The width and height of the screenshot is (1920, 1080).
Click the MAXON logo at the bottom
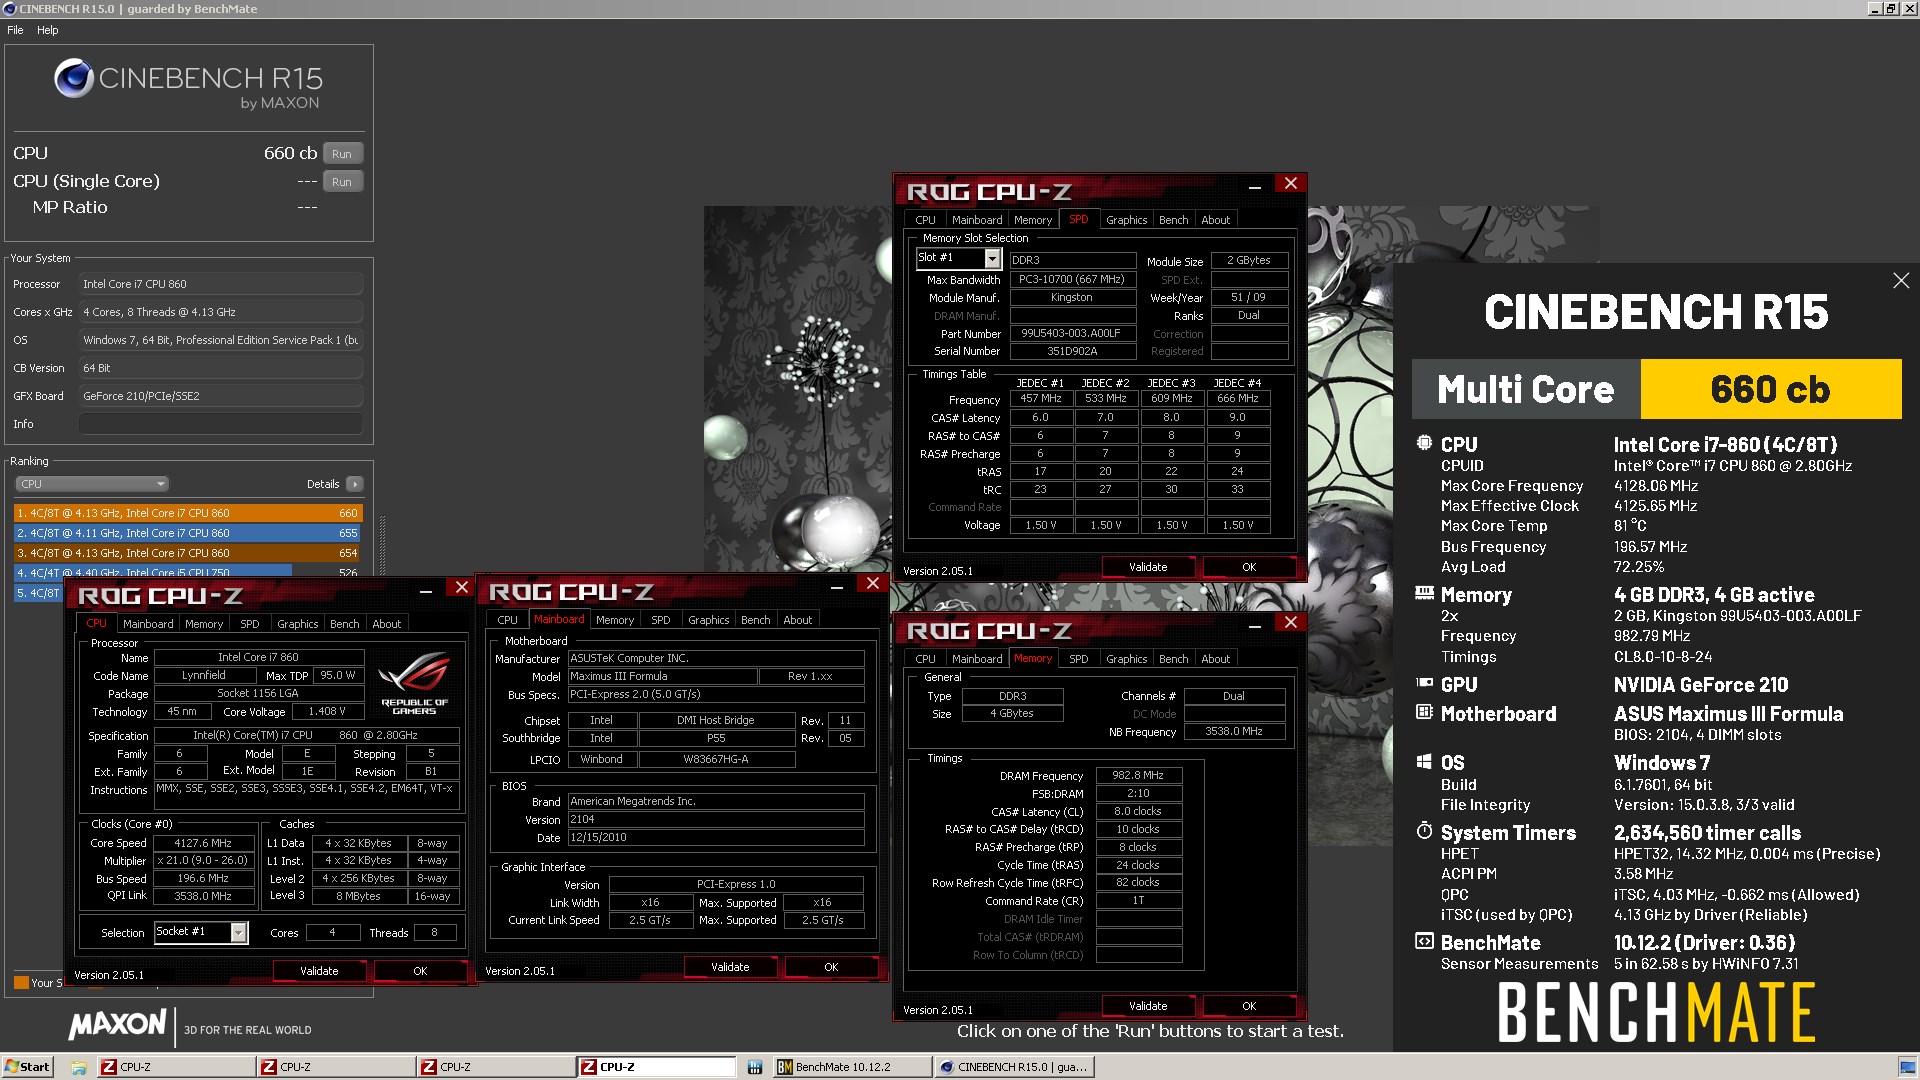click(118, 1024)
